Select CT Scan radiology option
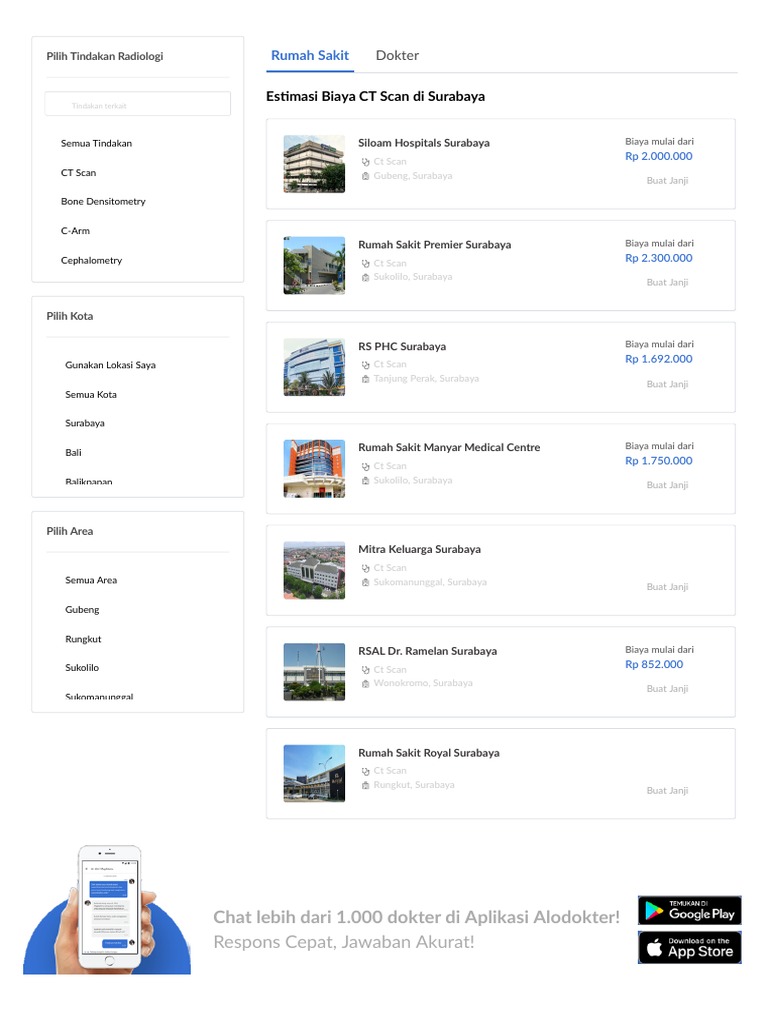Viewport: 768px width, 1024px height. pyautogui.click(x=78, y=172)
